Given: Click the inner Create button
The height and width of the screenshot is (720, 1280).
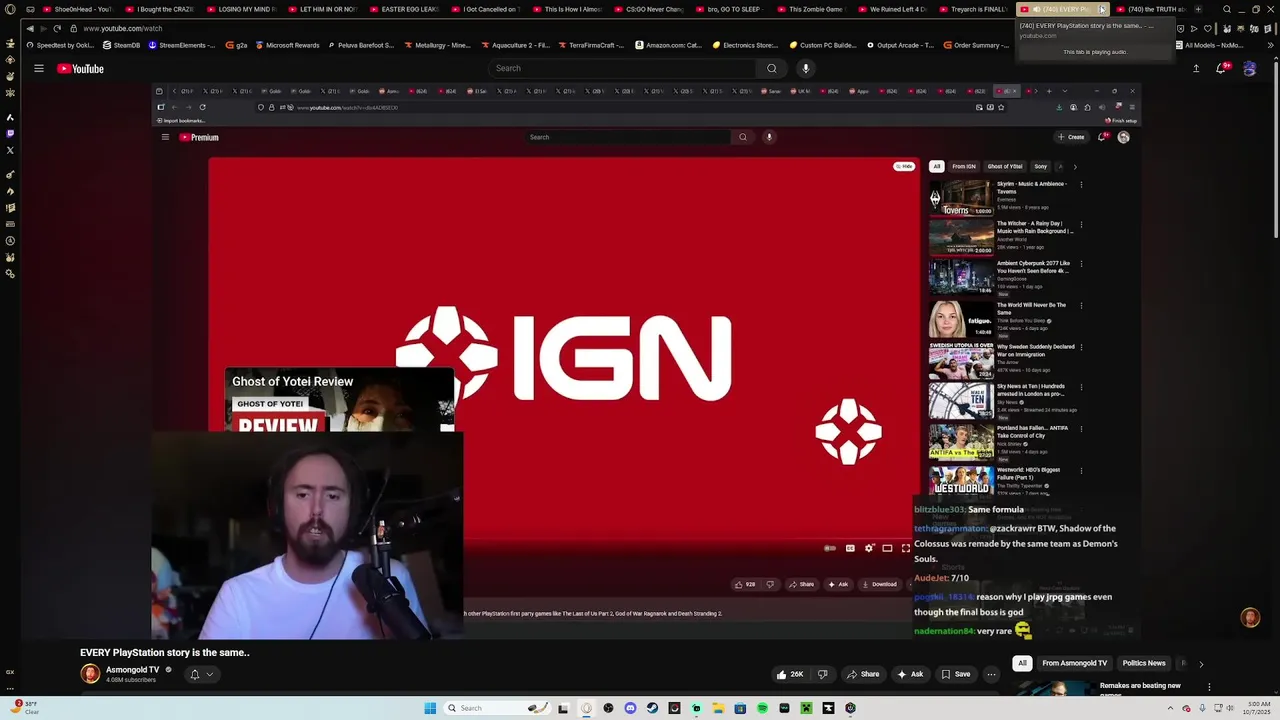Looking at the screenshot, I should pos(1070,137).
